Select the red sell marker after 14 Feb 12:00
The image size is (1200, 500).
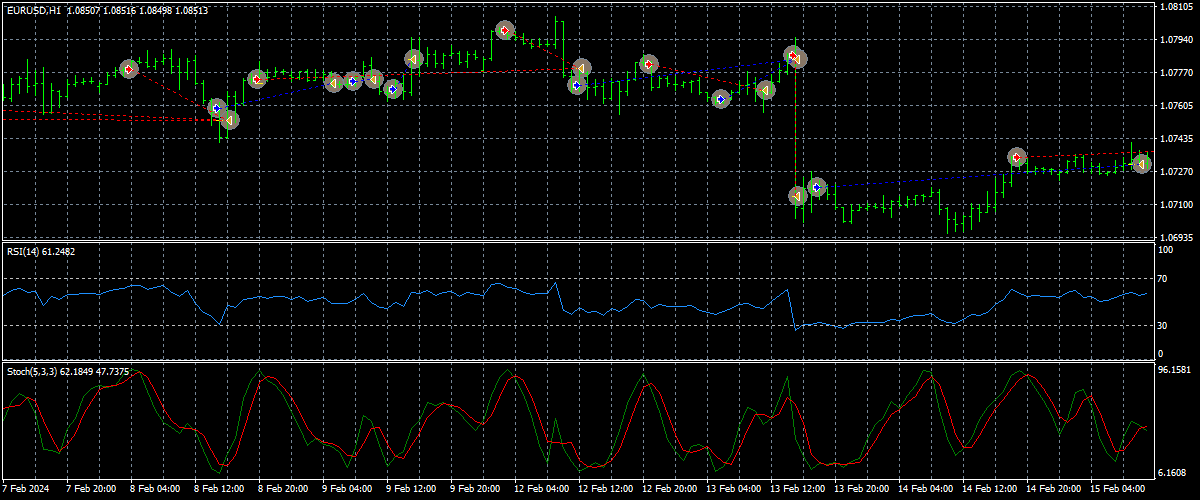pos(1017,157)
